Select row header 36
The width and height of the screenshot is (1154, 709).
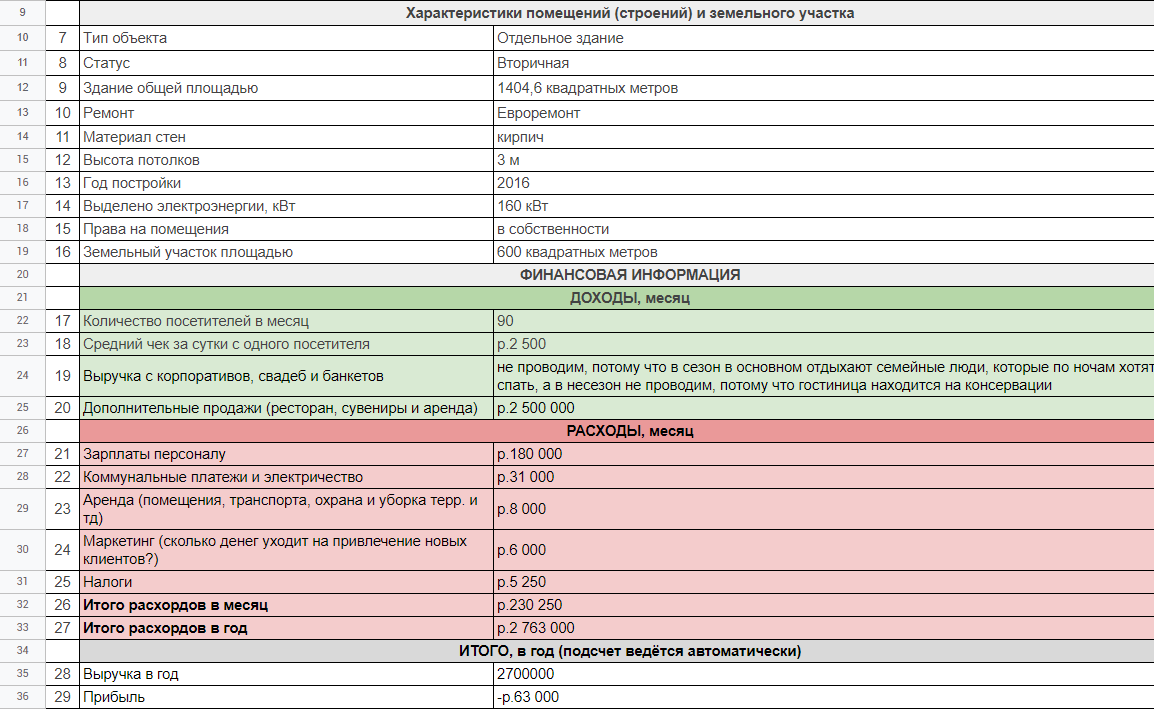click(22, 696)
